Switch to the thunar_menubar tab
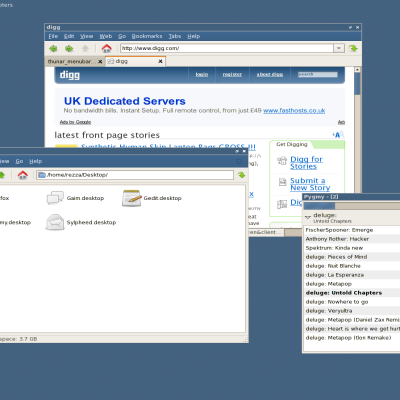Image resolution: width=400 pixels, height=400 pixels. tap(71, 61)
